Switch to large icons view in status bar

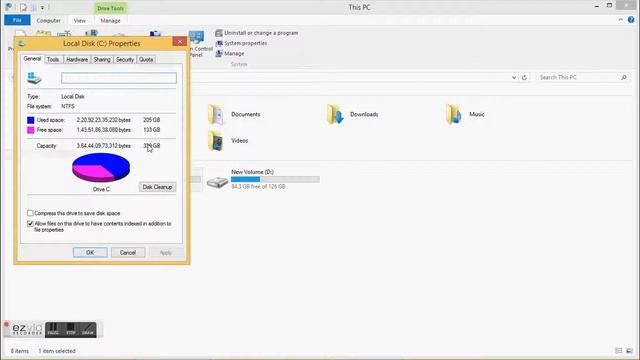629,351
